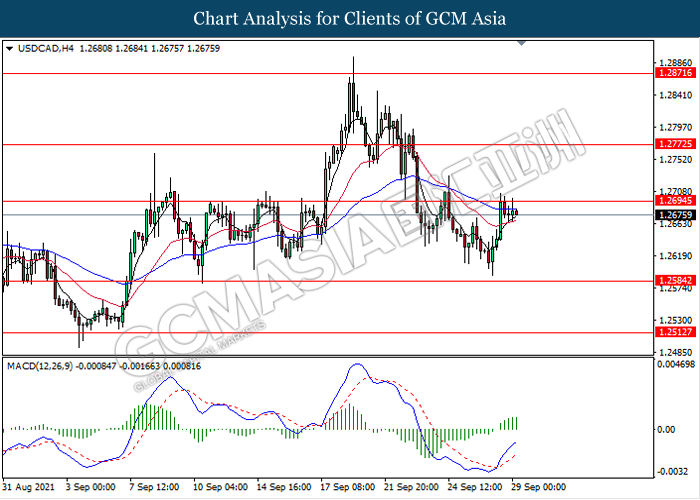
Task: Select the 1.28716 red price level label
Action: (x=675, y=73)
